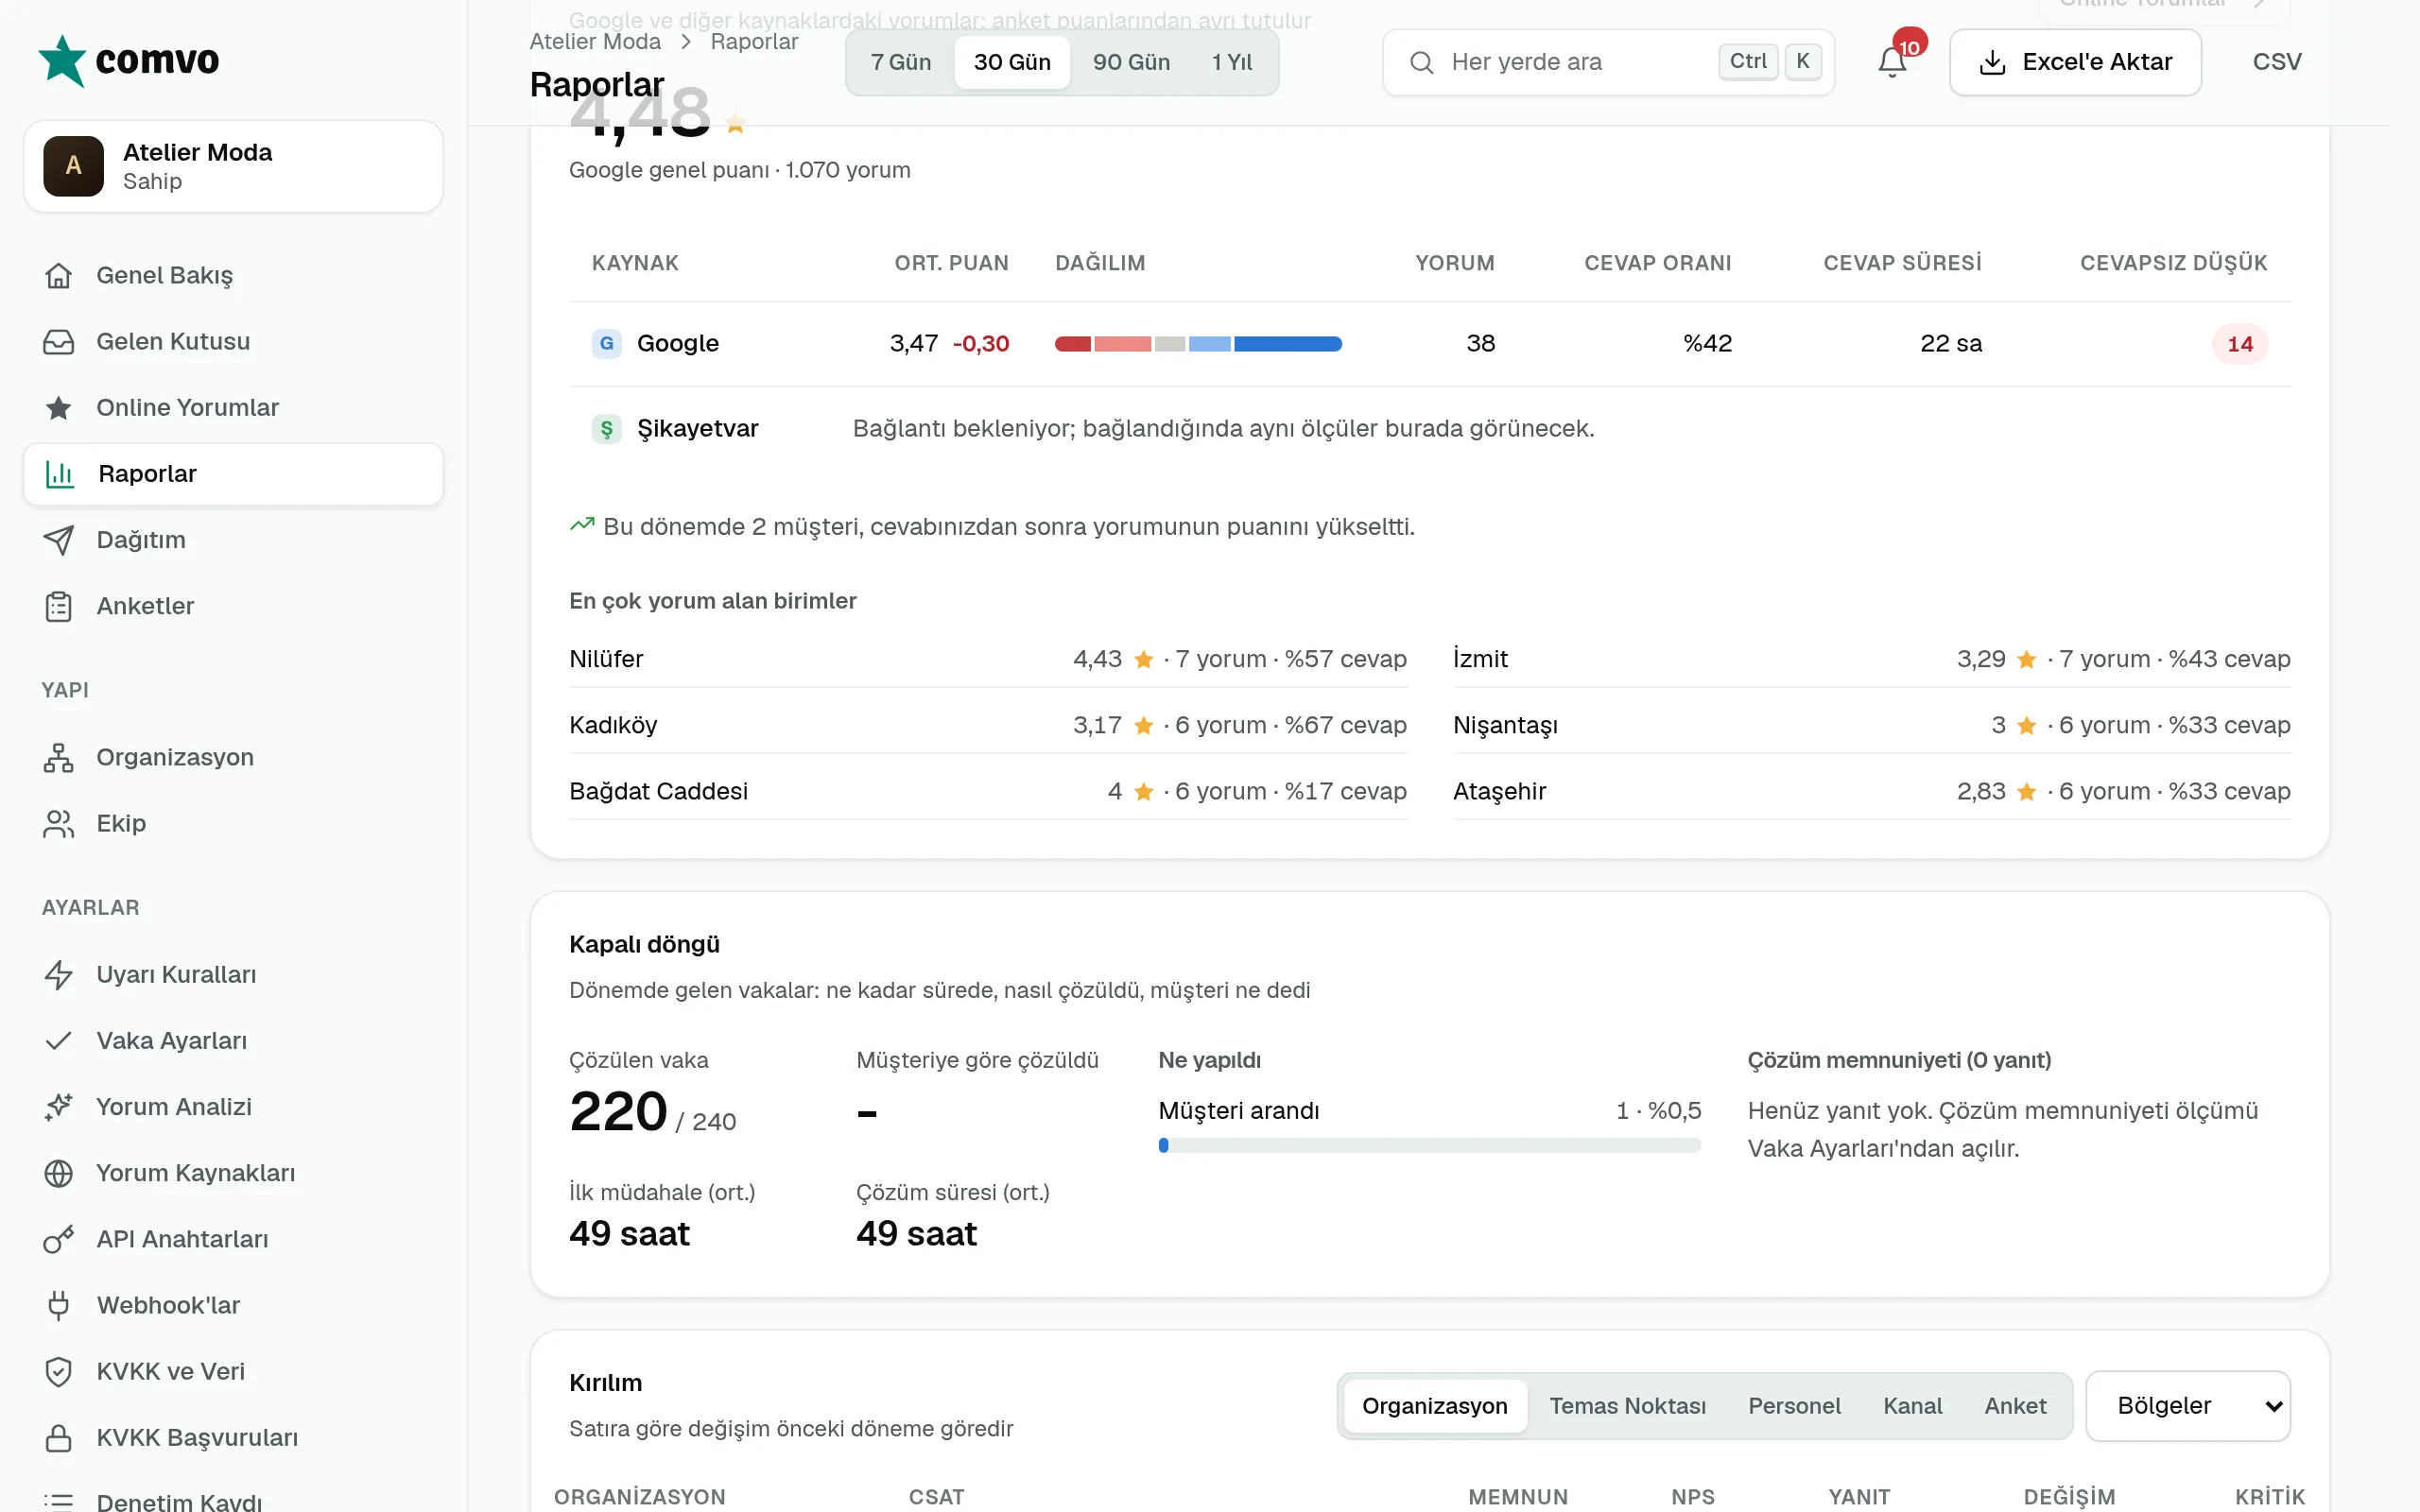Viewport: 2420px width, 1512px height.
Task: Select the 1 Yıl time range
Action: pos(1232,62)
